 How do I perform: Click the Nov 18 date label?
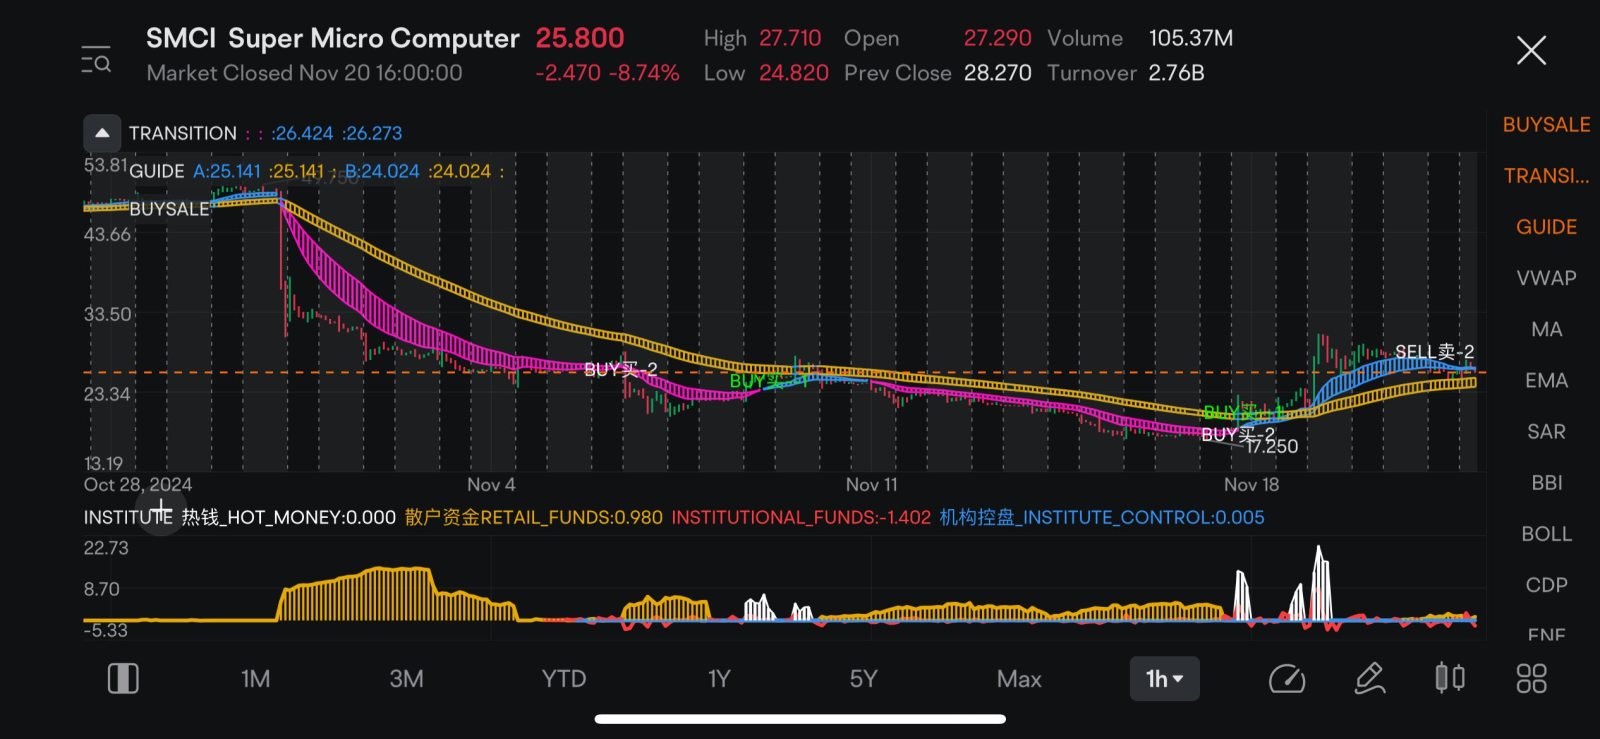tap(1251, 484)
